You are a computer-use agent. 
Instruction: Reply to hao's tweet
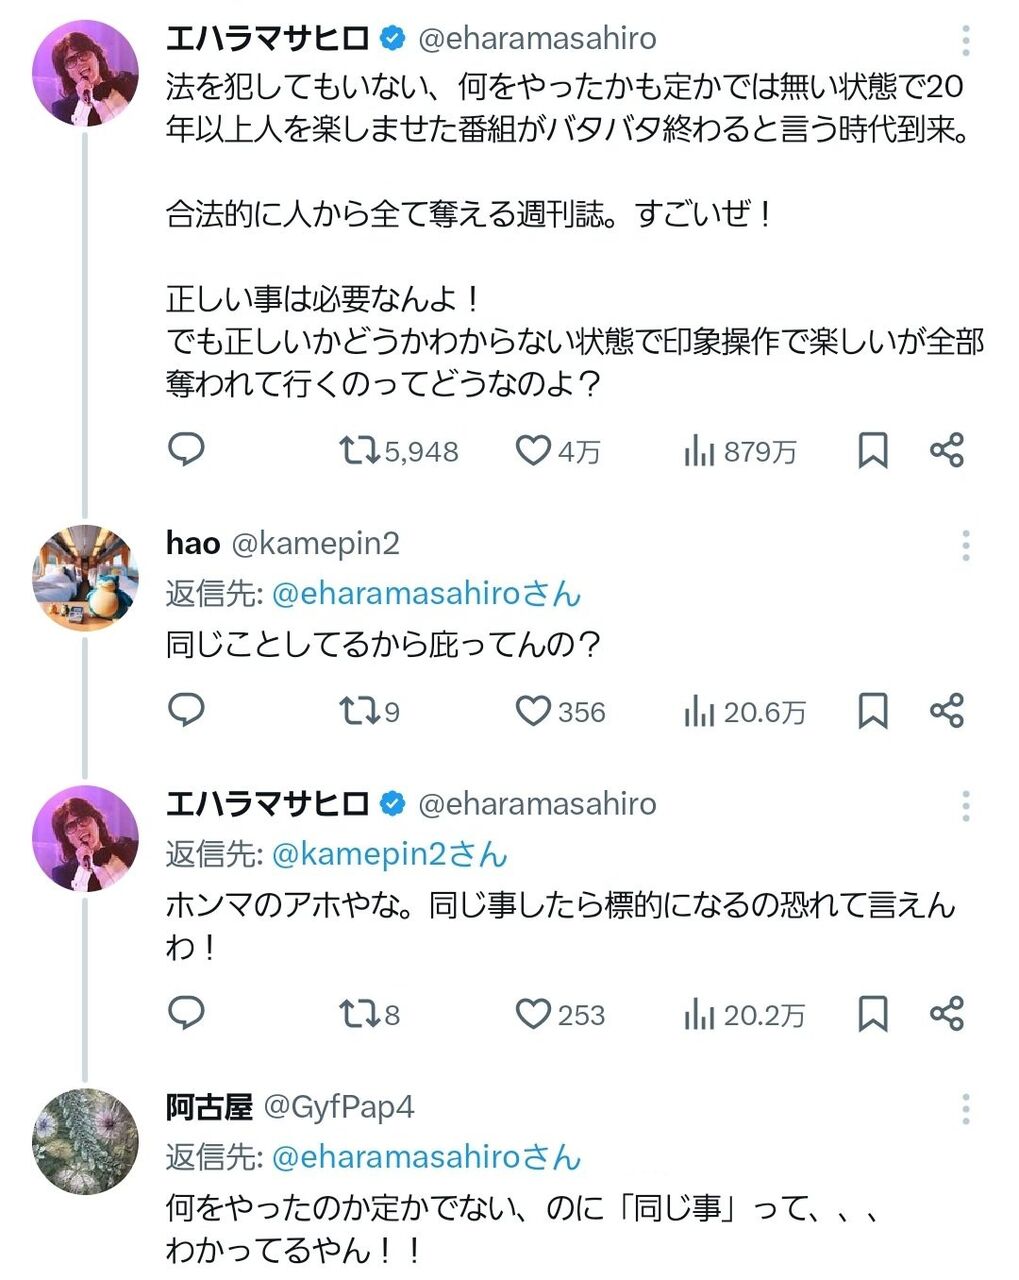[186, 710]
